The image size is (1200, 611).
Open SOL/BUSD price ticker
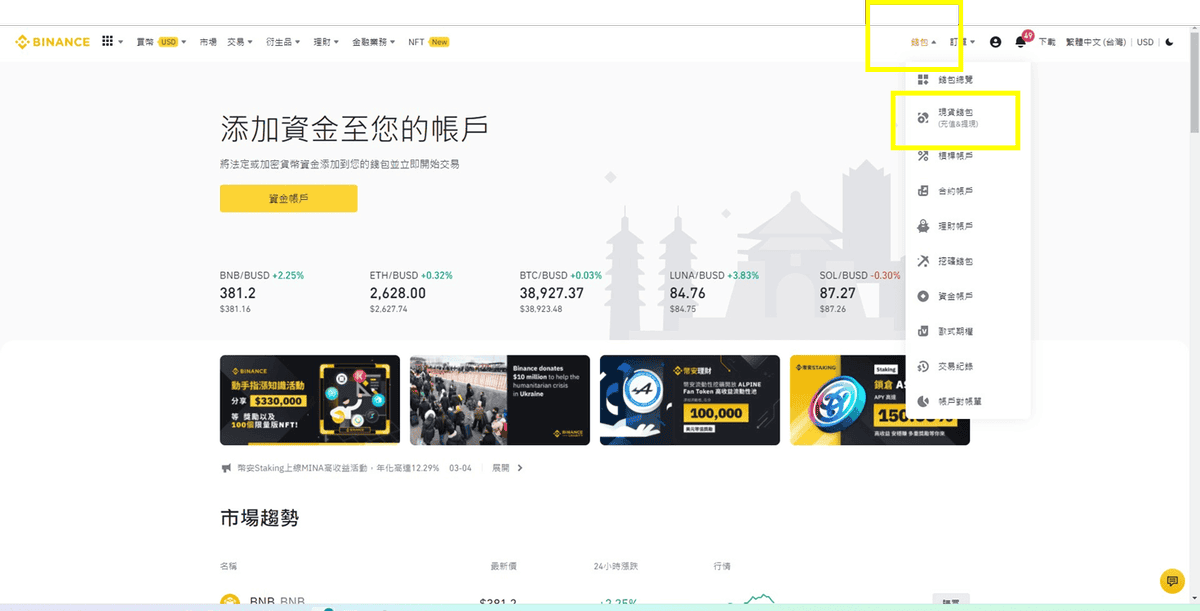click(x=860, y=294)
